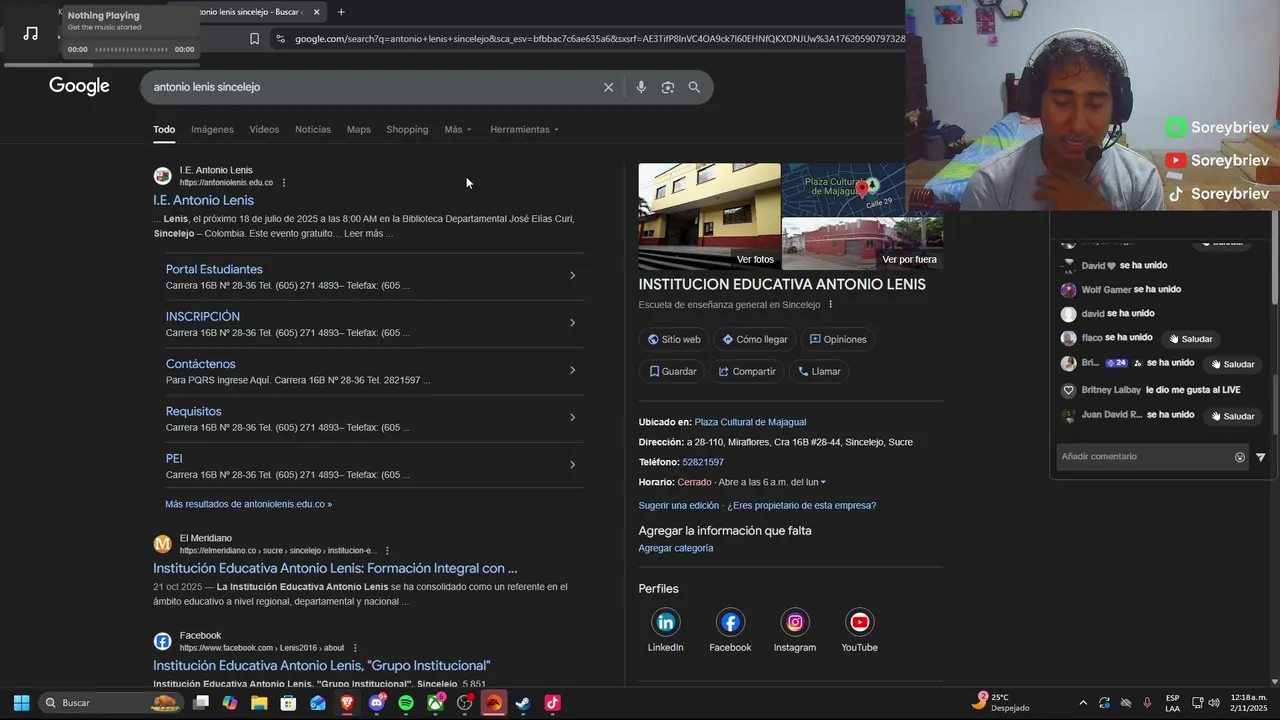Open options menu for El Meridiano result
Screen dimensions: 1280x720
click(387, 551)
